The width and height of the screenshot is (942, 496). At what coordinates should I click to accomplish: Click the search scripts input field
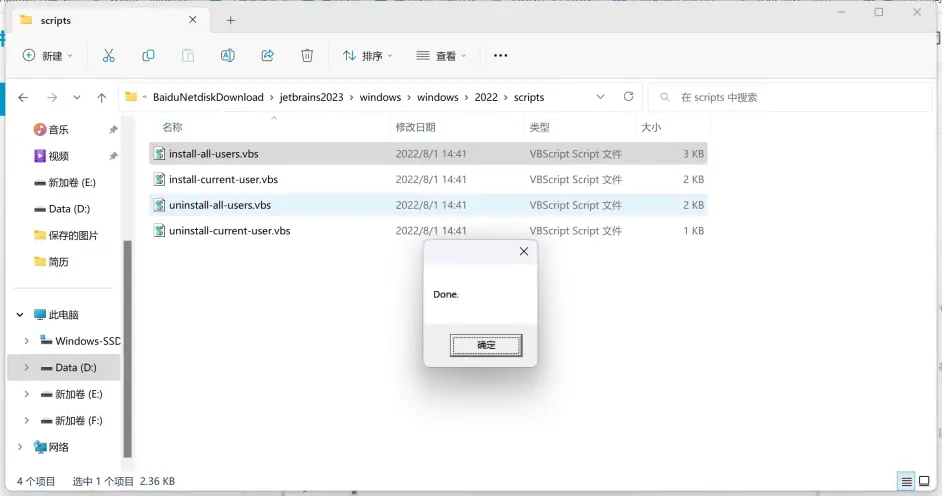click(790, 97)
